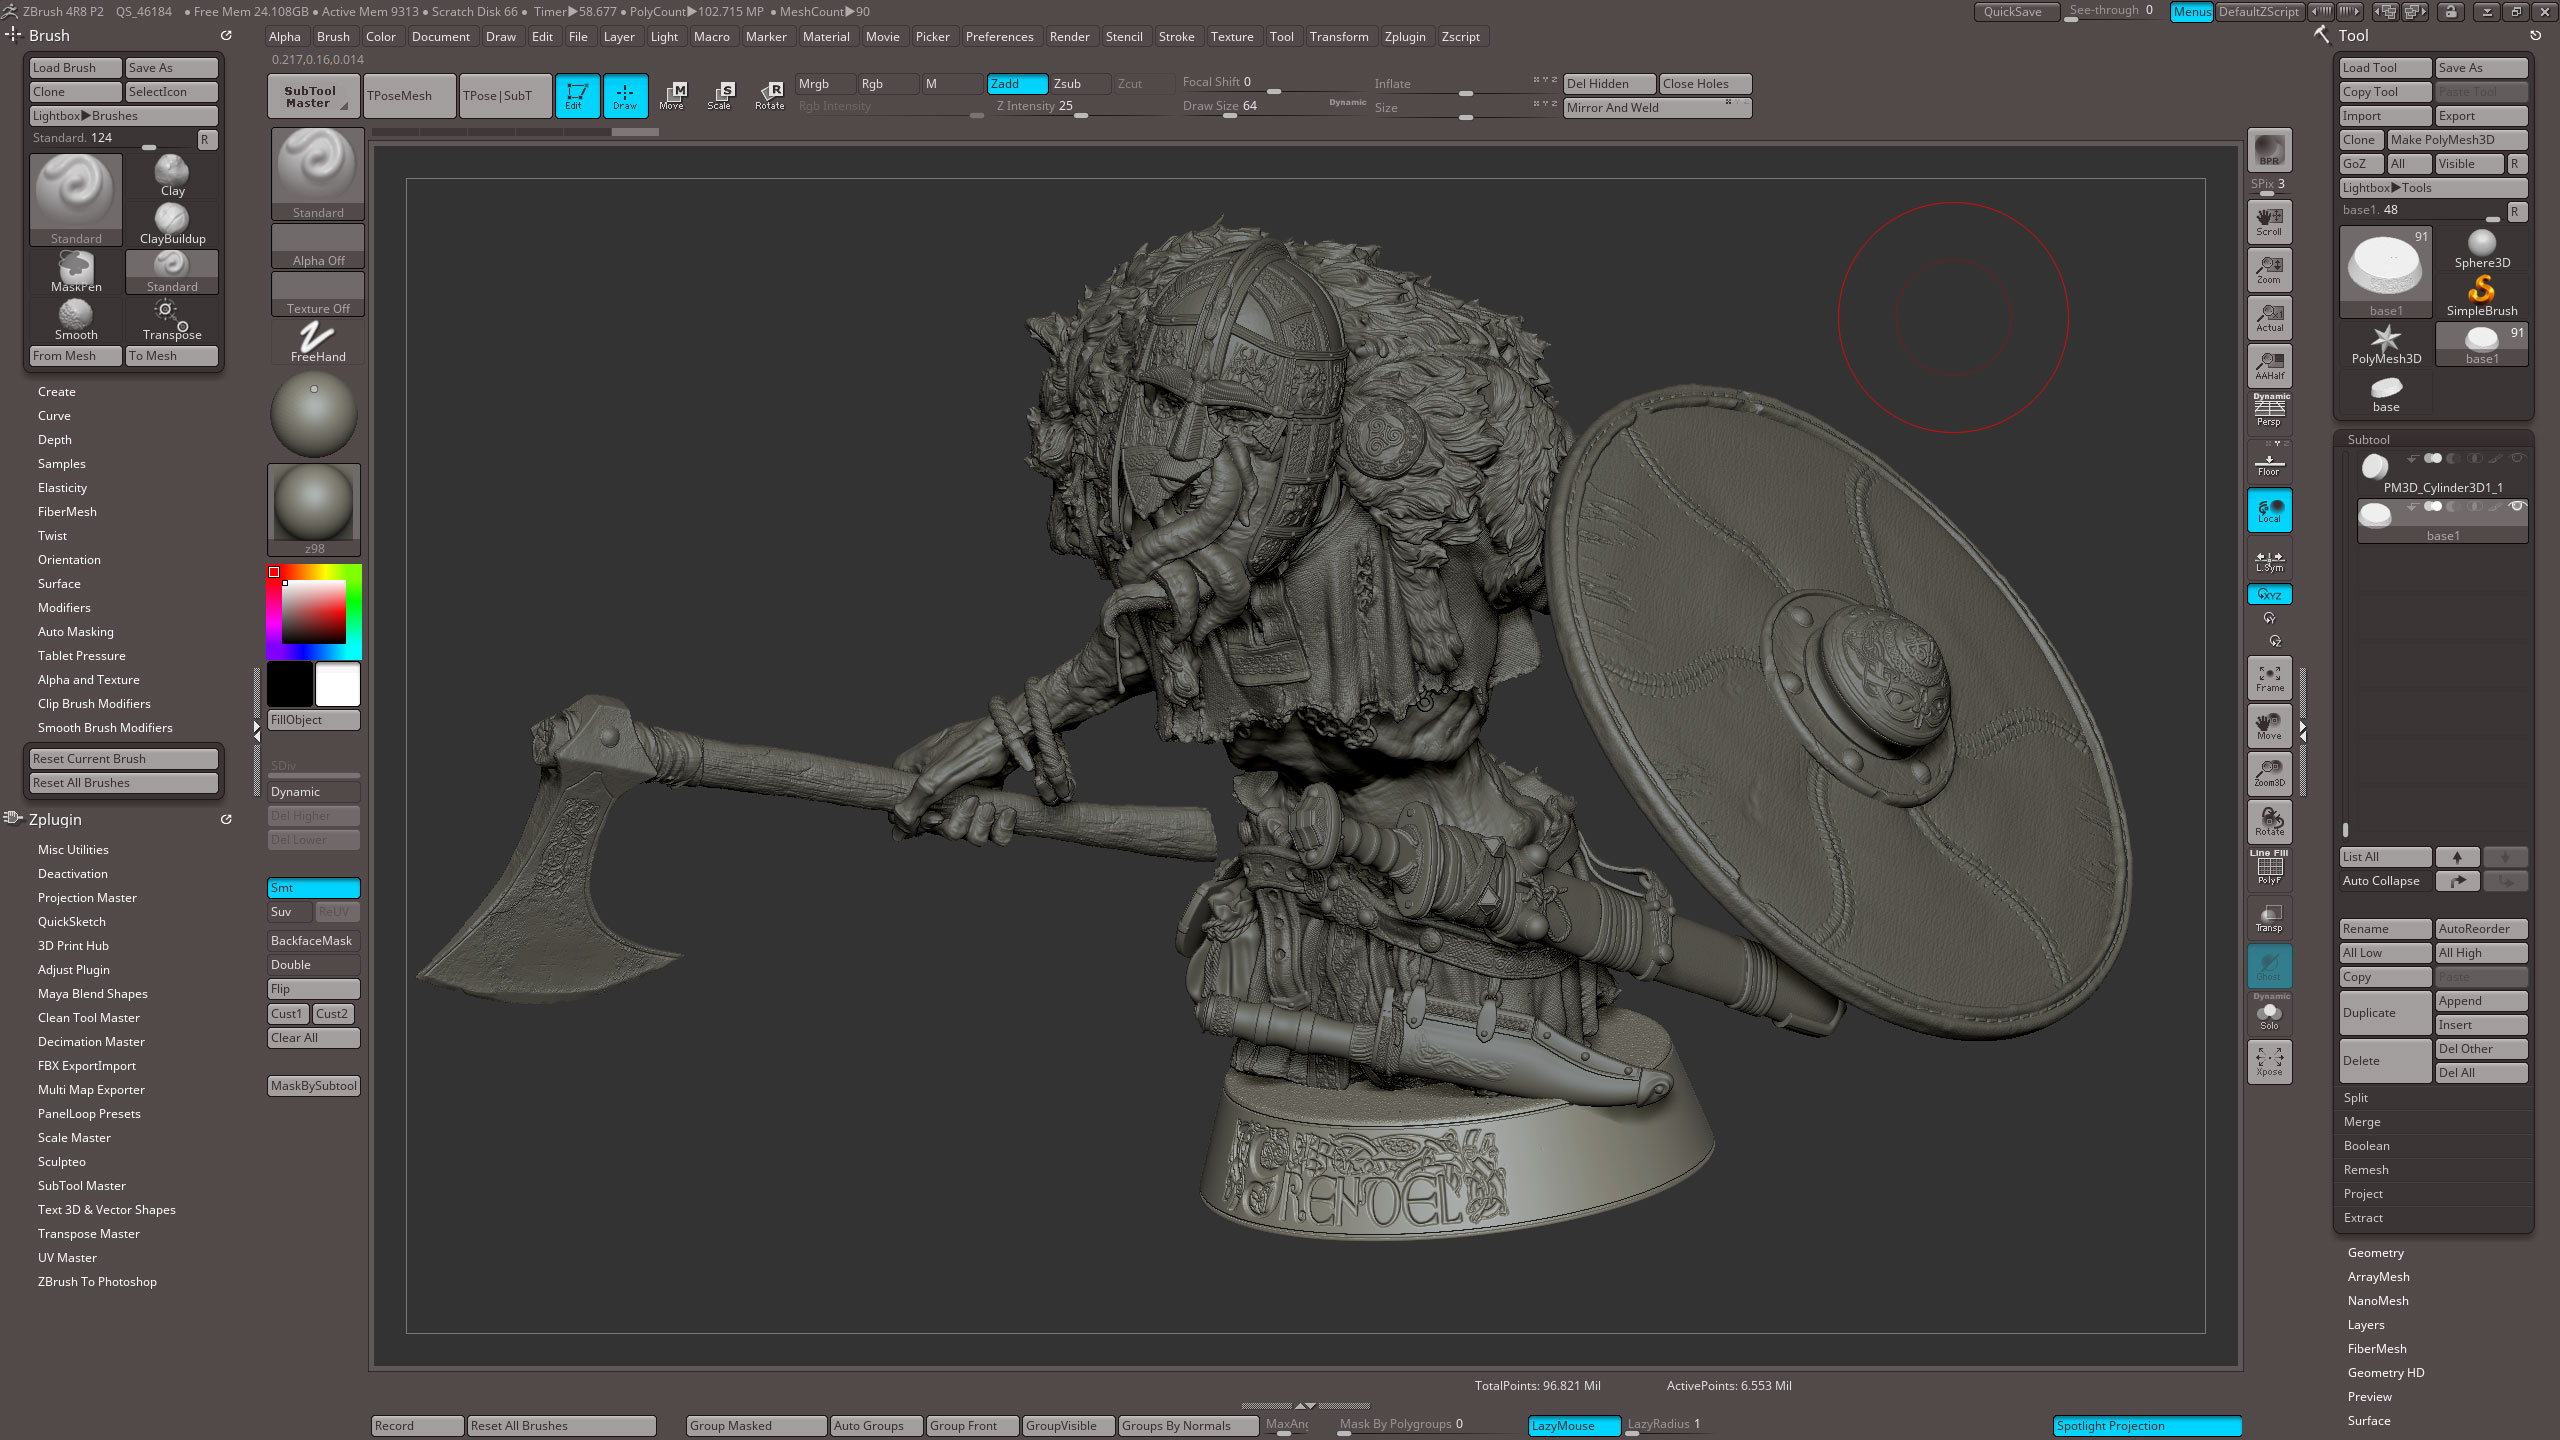Expand the UV Master plugin
2560x1440 pixels.
[x=67, y=1258]
